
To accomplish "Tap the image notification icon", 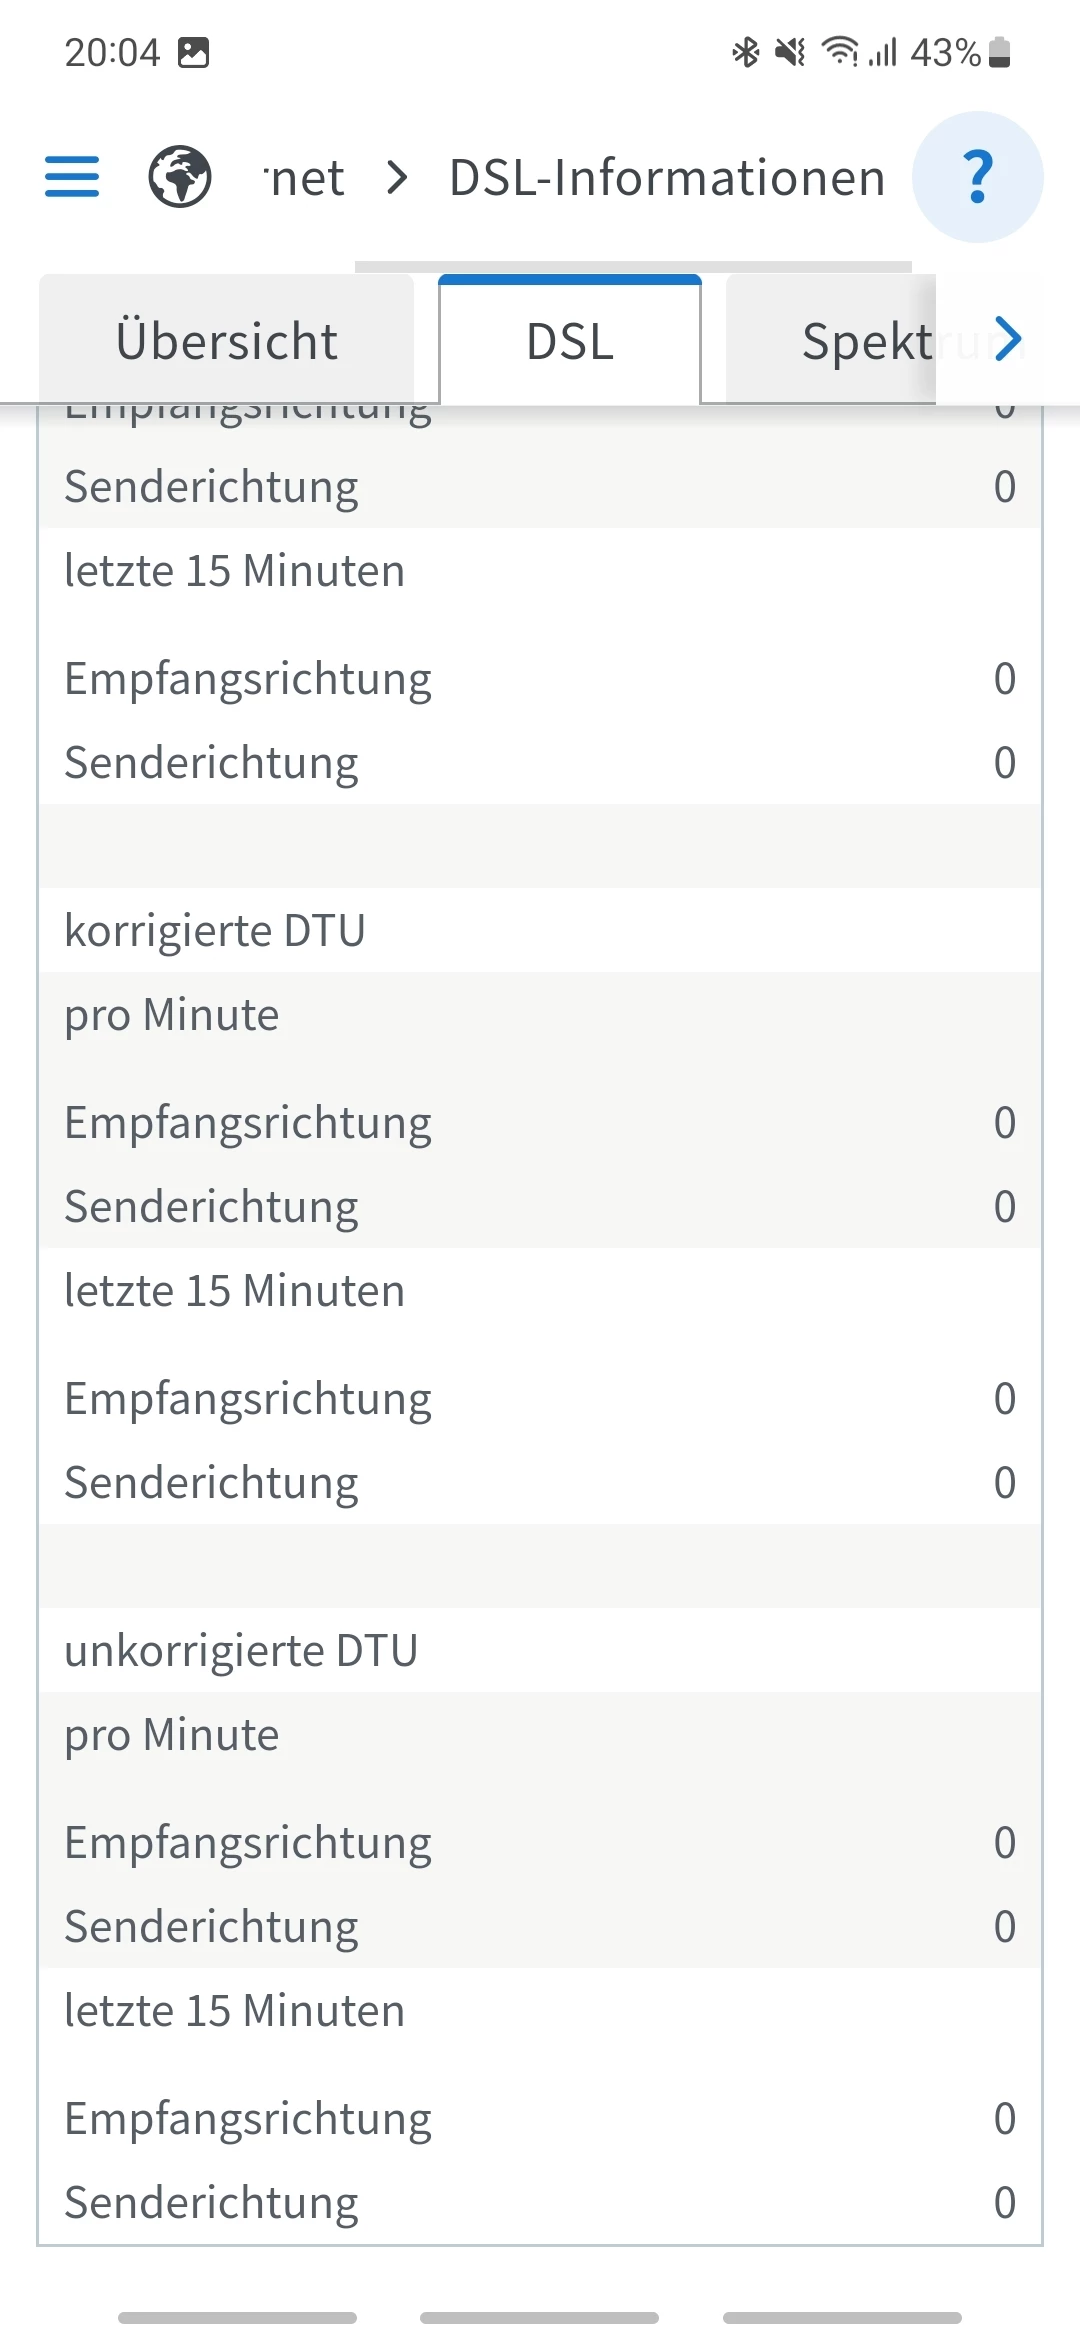I will 193,52.
